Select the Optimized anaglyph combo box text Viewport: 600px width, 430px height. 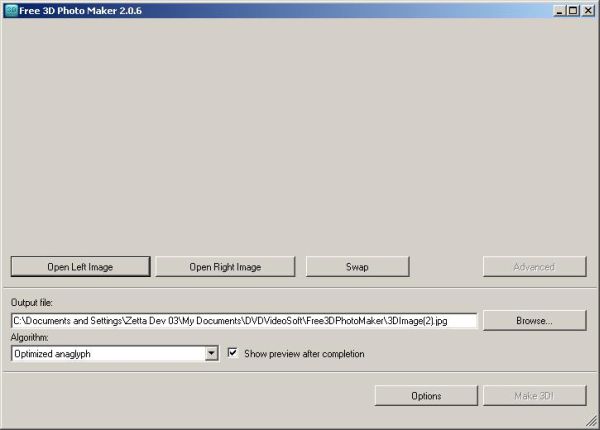(105, 354)
